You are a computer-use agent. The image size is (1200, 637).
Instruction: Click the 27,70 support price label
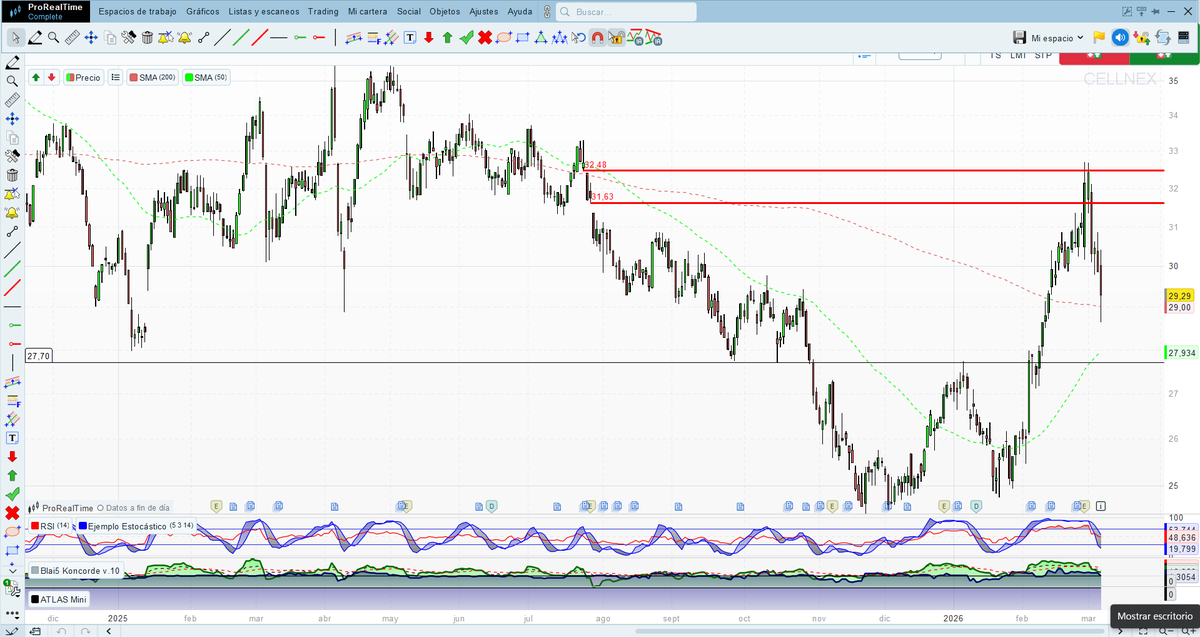point(39,355)
